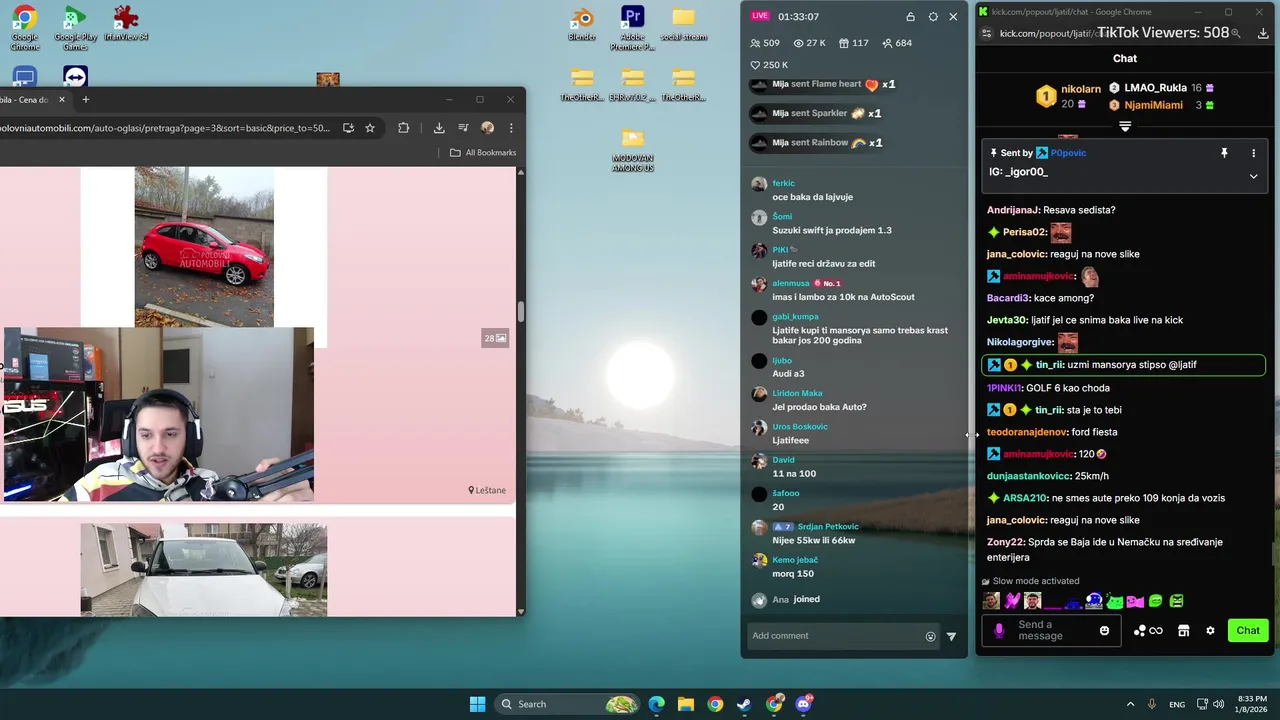Bookmark this page with star icon

(x=370, y=128)
